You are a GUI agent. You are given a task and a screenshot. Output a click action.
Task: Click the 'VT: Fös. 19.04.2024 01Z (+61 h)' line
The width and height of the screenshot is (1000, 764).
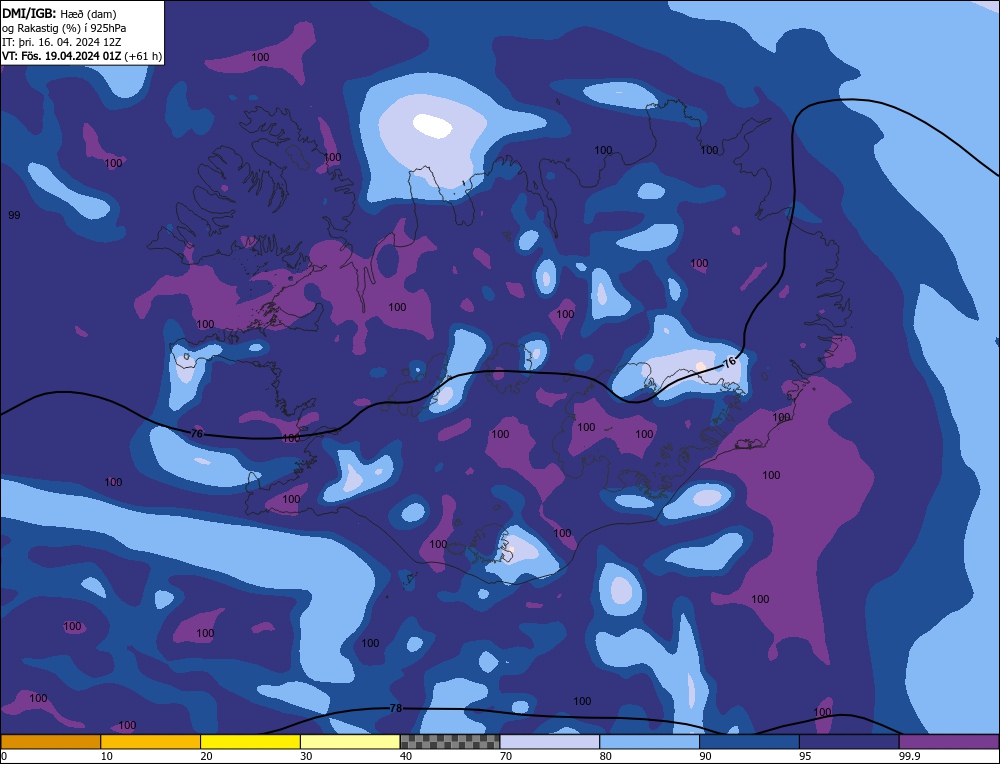[82, 56]
